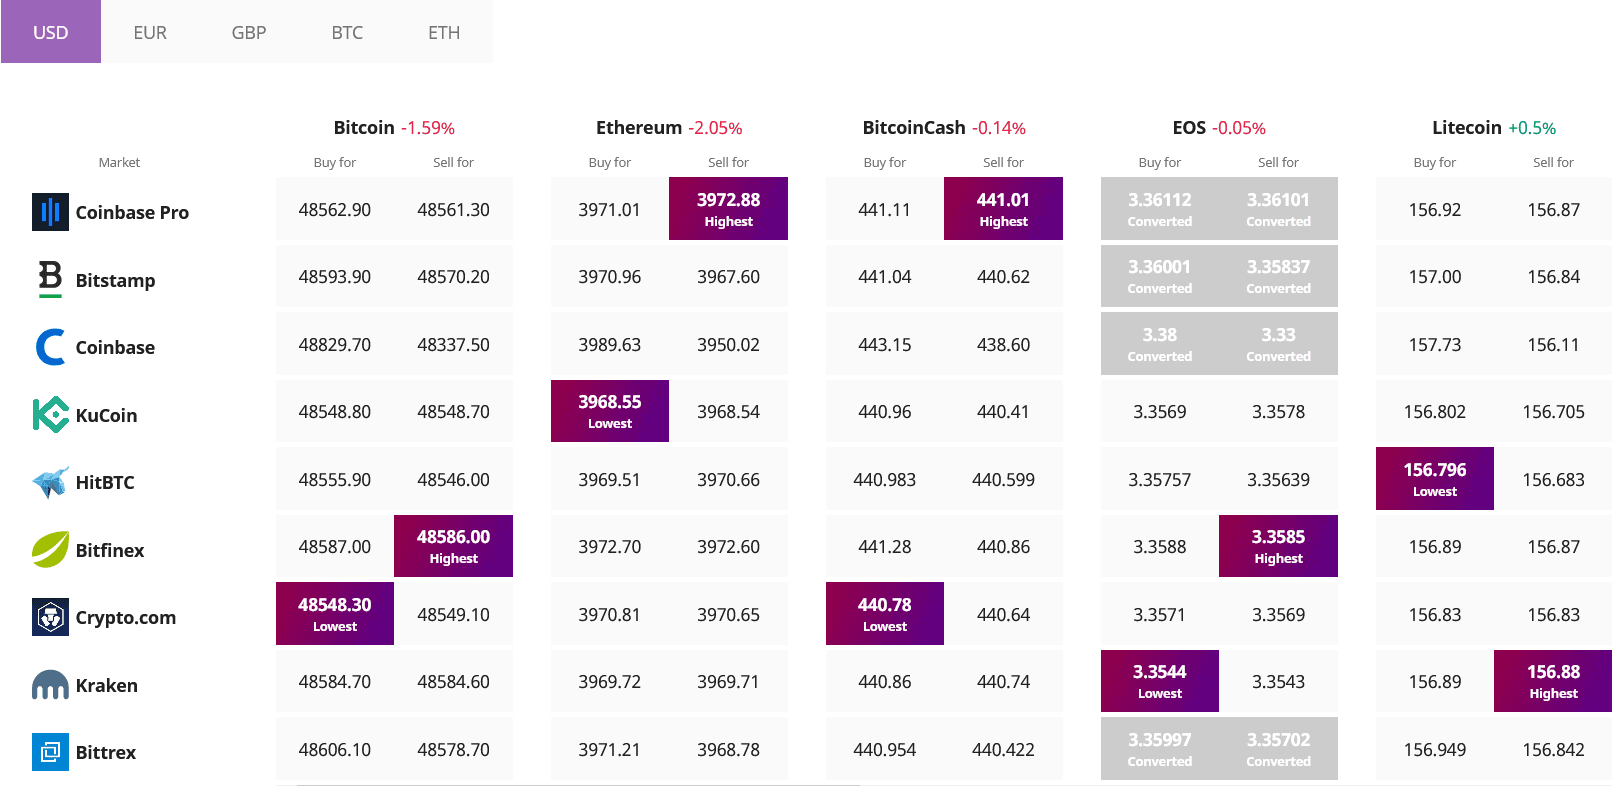Click Coinbase Pro Bitcoin buy price 48562.90

point(335,210)
